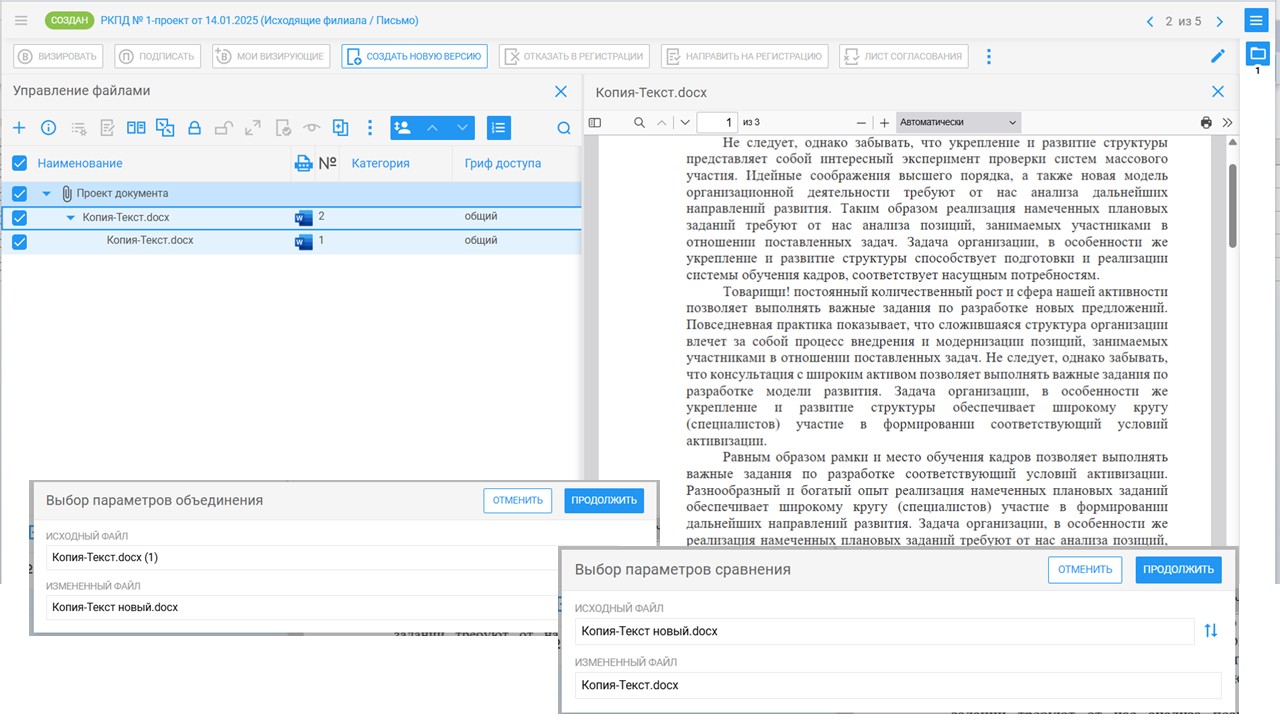
Task: Open file information via the info icon
Action: [48, 128]
